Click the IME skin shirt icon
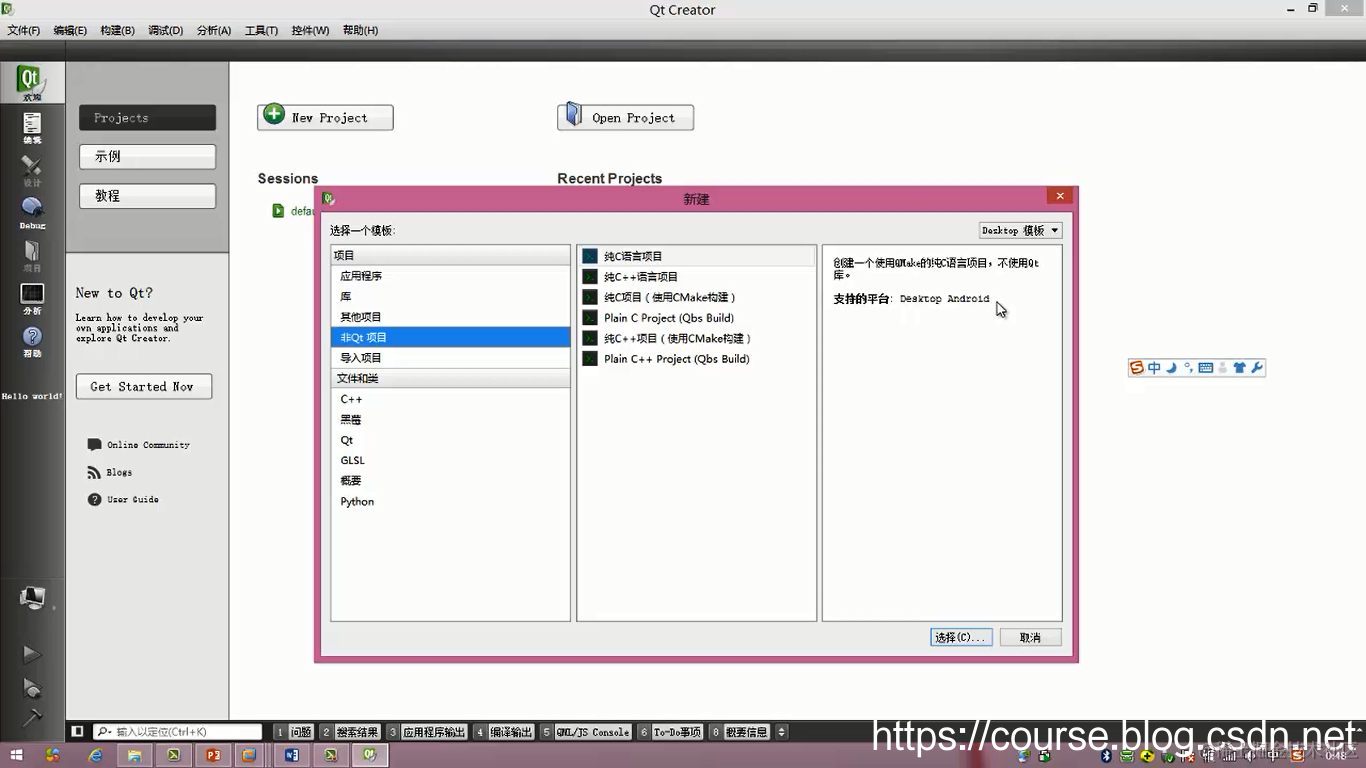Image resolution: width=1366 pixels, height=768 pixels. click(x=1240, y=368)
